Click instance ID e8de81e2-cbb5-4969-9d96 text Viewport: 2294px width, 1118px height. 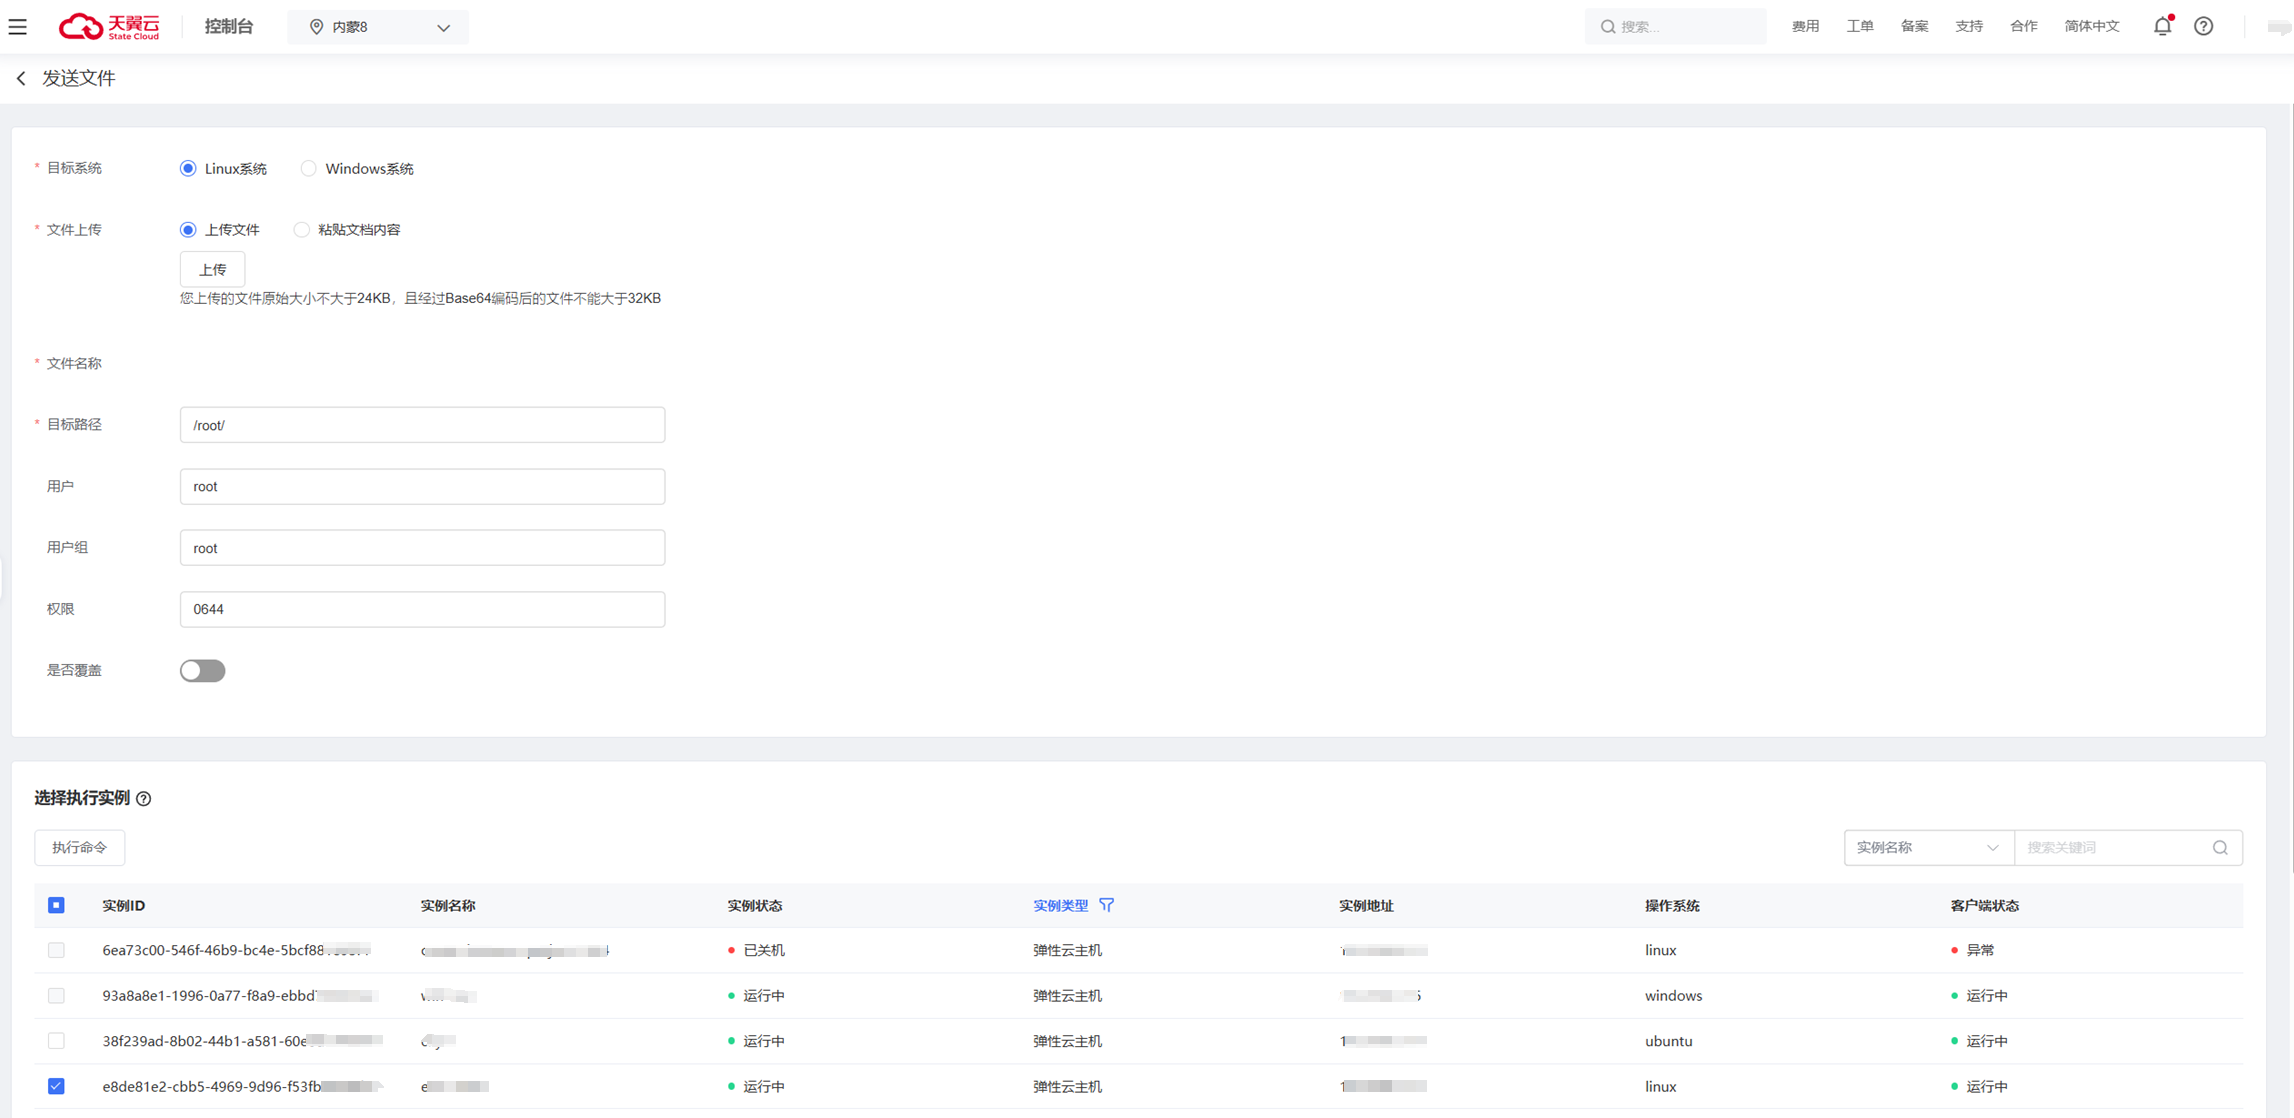[243, 1086]
